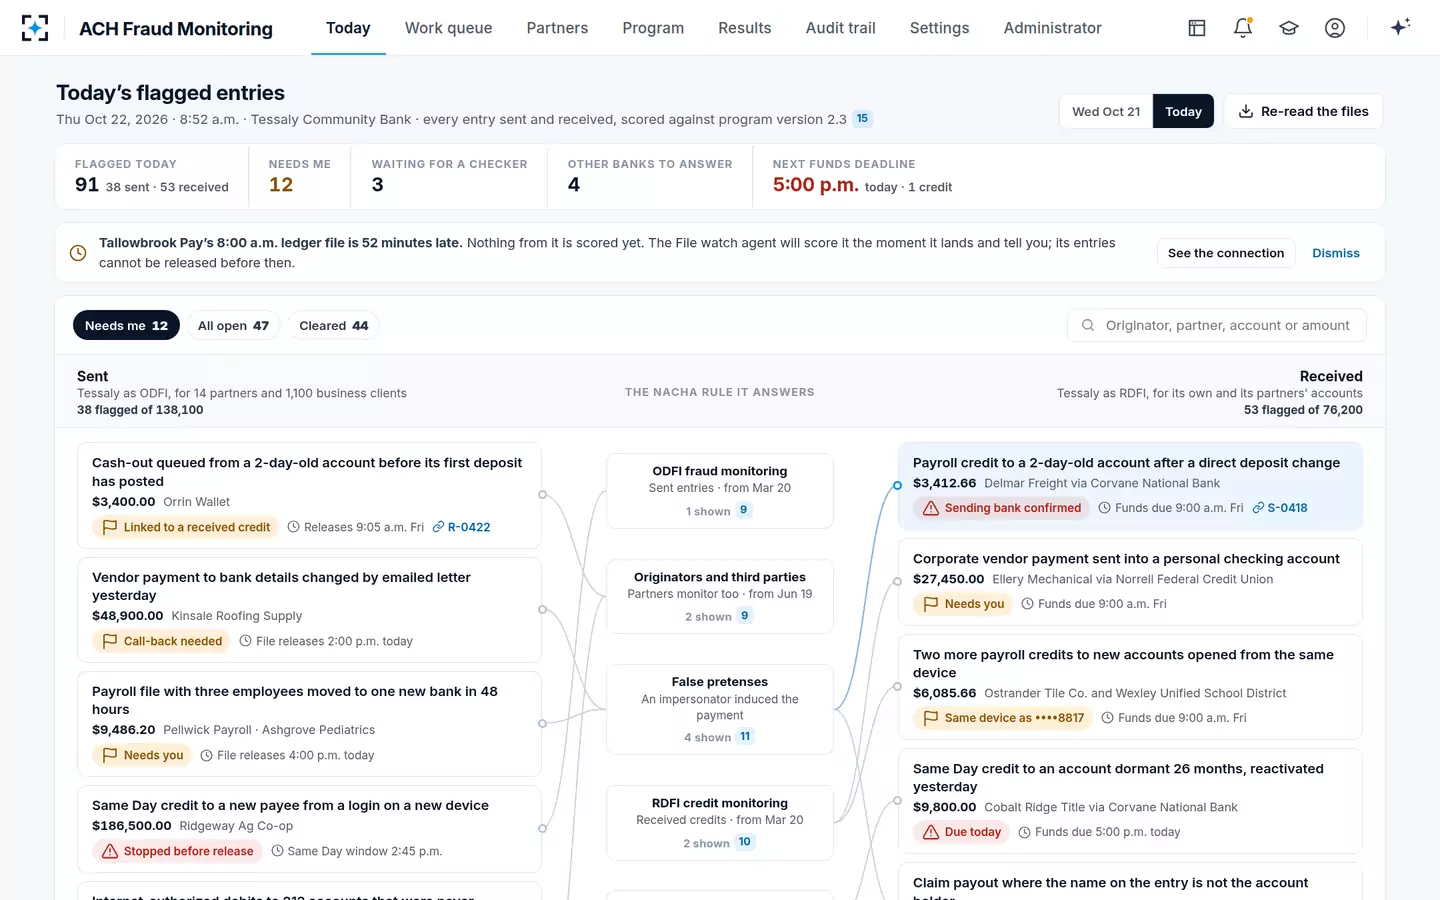This screenshot has height=900, width=1440.
Task: Click the Same device as ••••8817 tag
Action: pos(1003,718)
